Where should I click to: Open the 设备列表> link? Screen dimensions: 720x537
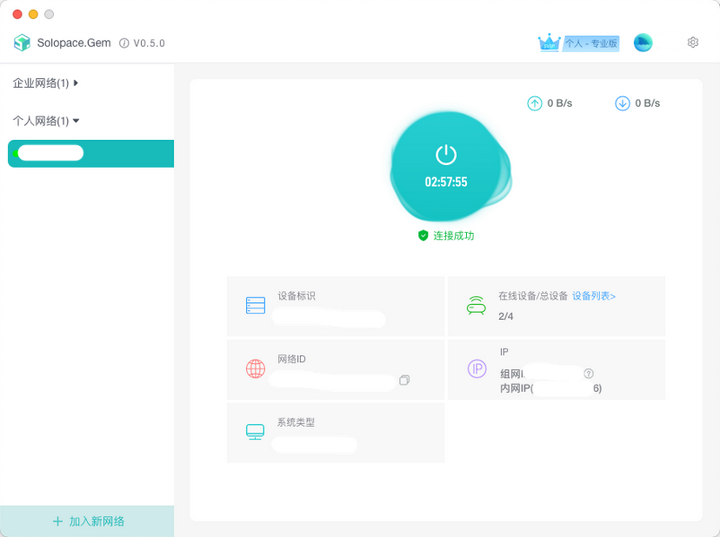[x=593, y=296]
